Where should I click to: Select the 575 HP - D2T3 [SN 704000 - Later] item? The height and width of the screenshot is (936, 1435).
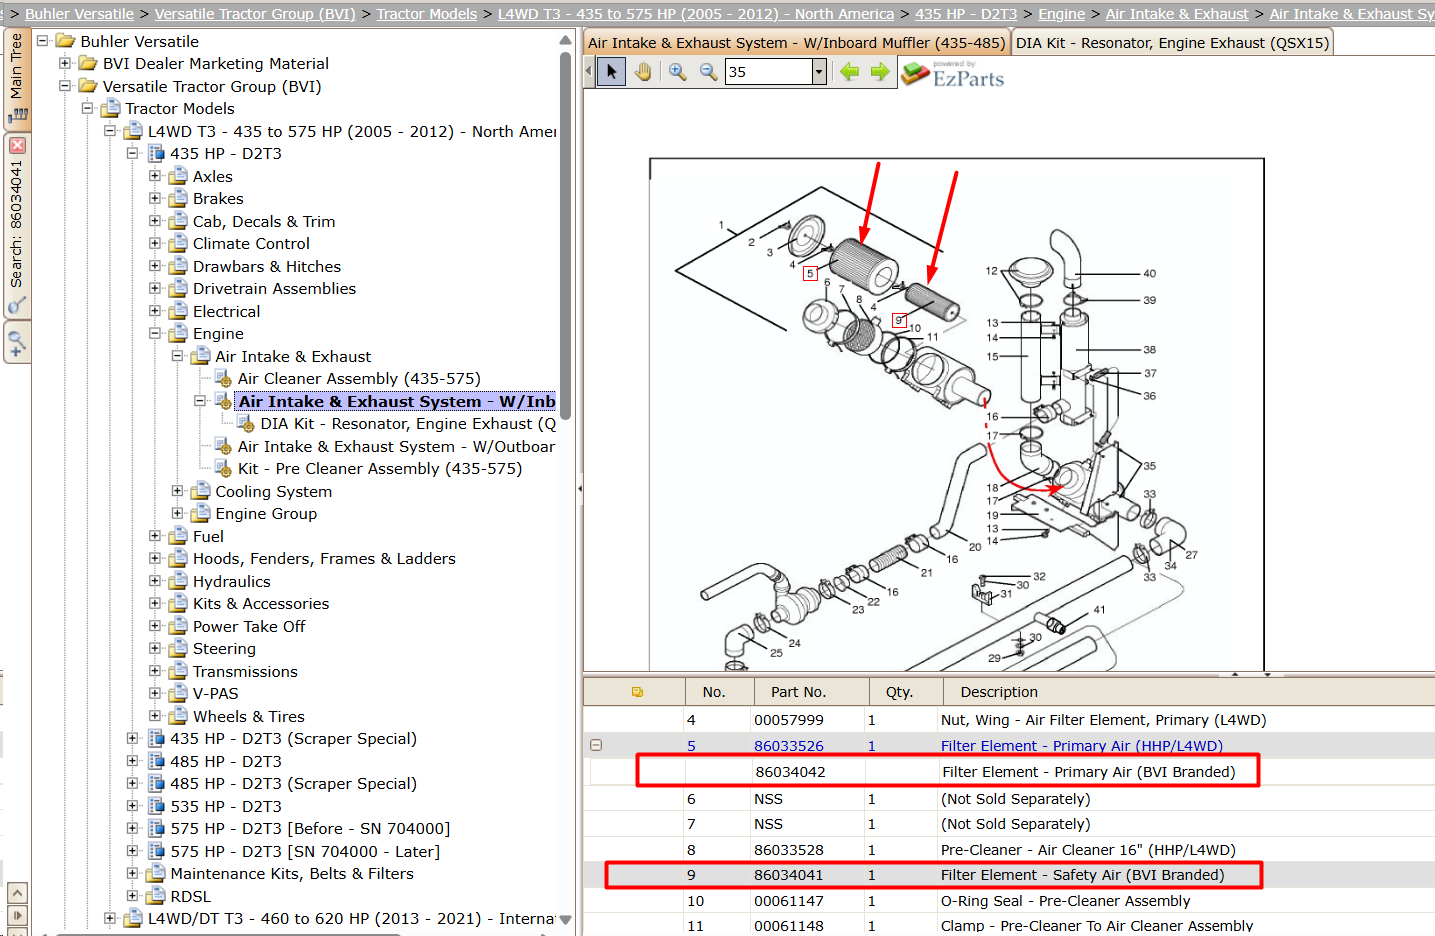(x=305, y=851)
